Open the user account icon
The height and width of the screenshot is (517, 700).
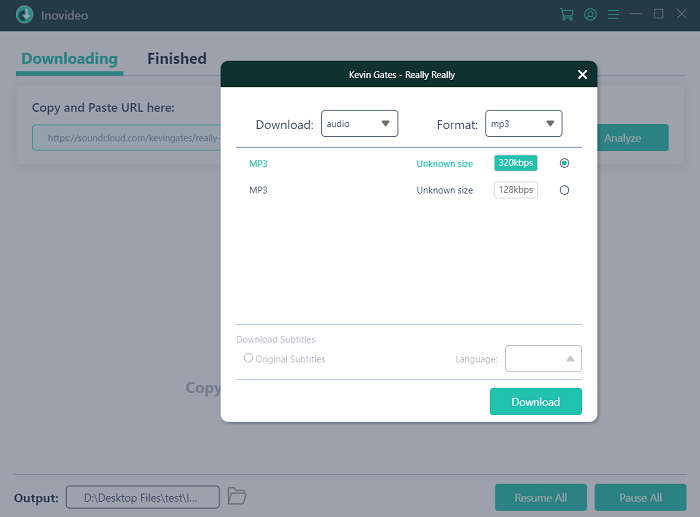click(x=590, y=15)
